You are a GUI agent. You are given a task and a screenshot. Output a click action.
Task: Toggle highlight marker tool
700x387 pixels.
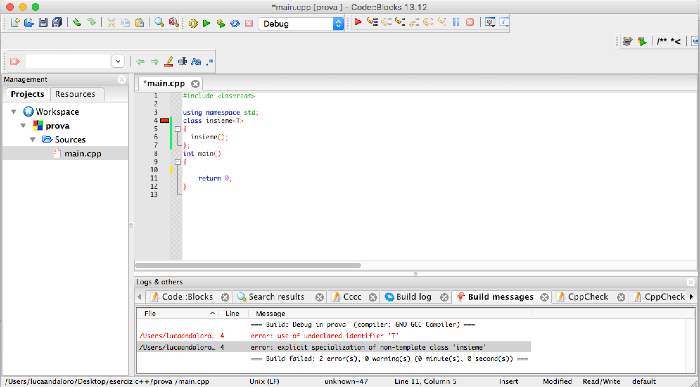coord(168,62)
